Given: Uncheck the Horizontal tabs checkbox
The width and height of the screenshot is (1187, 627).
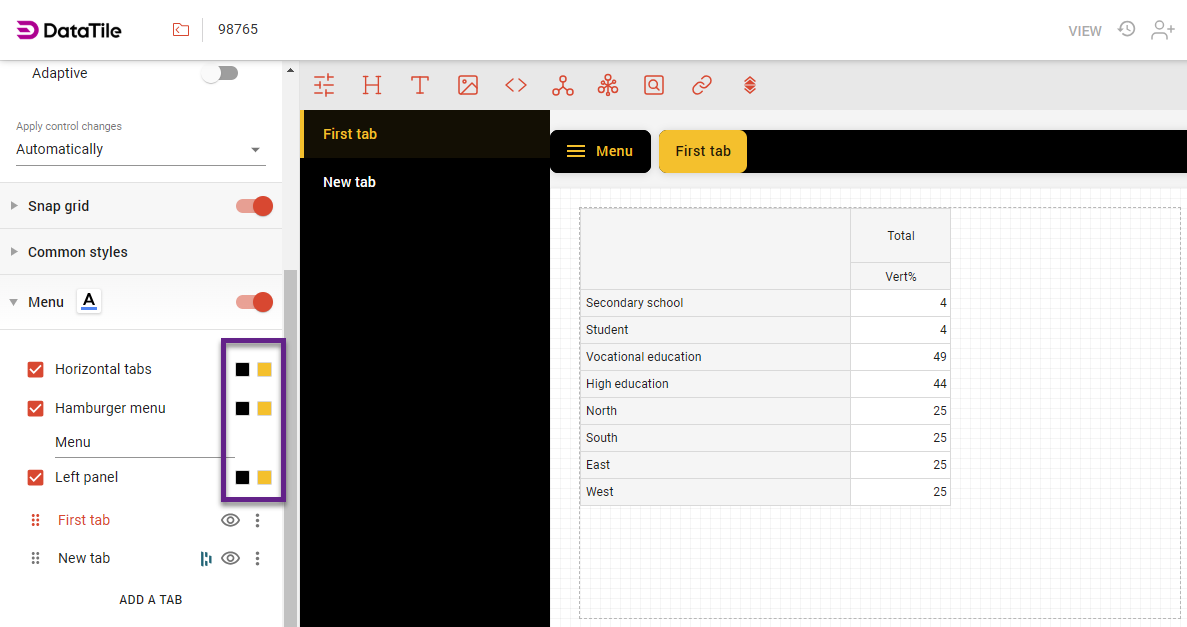Looking at the screenshot, I should 36,369.
